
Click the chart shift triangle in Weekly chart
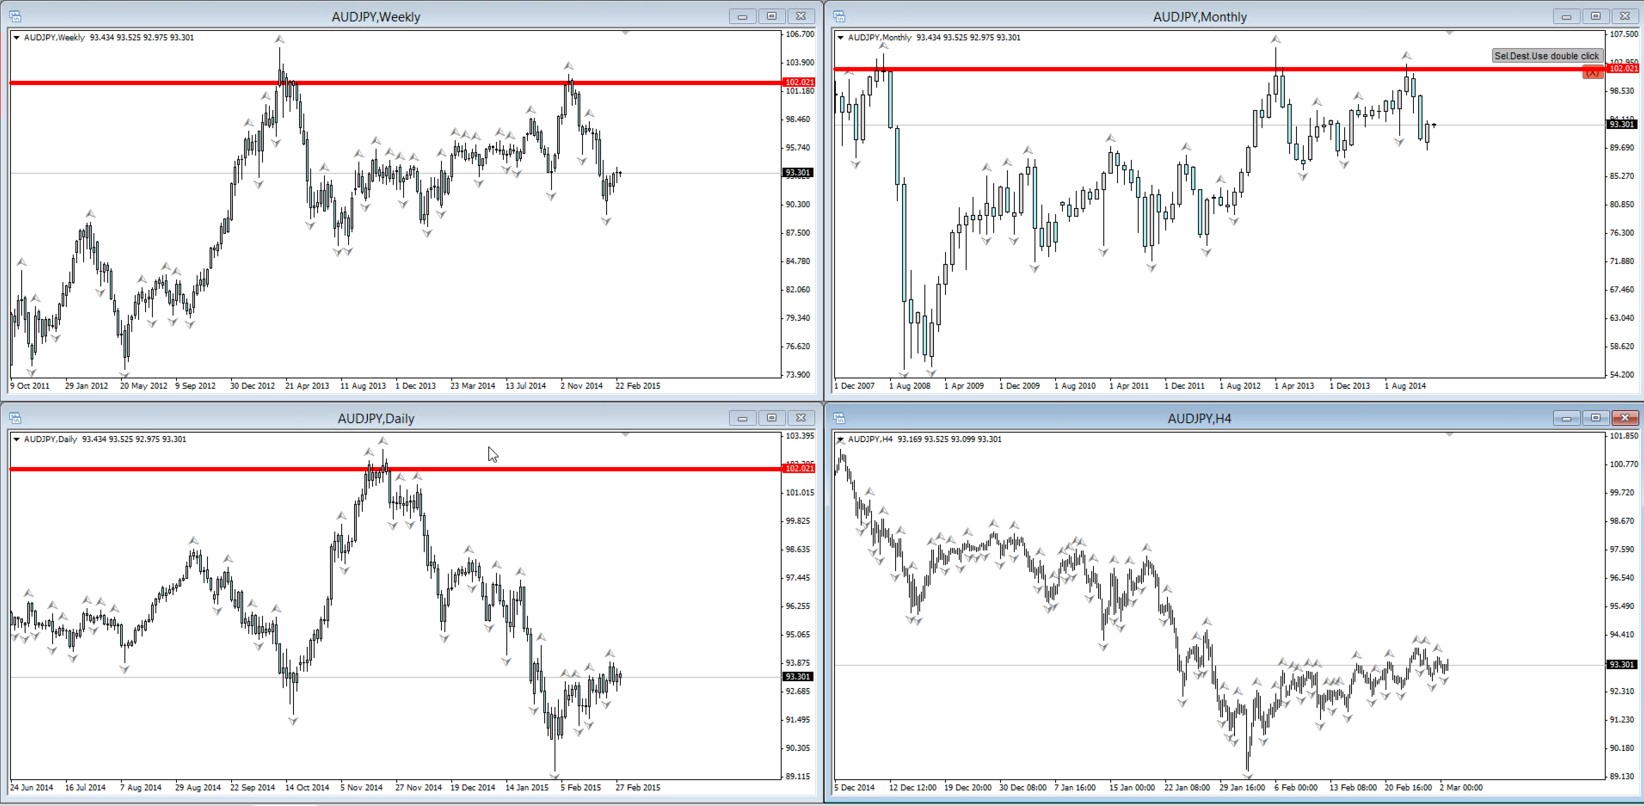pos(625,33)
